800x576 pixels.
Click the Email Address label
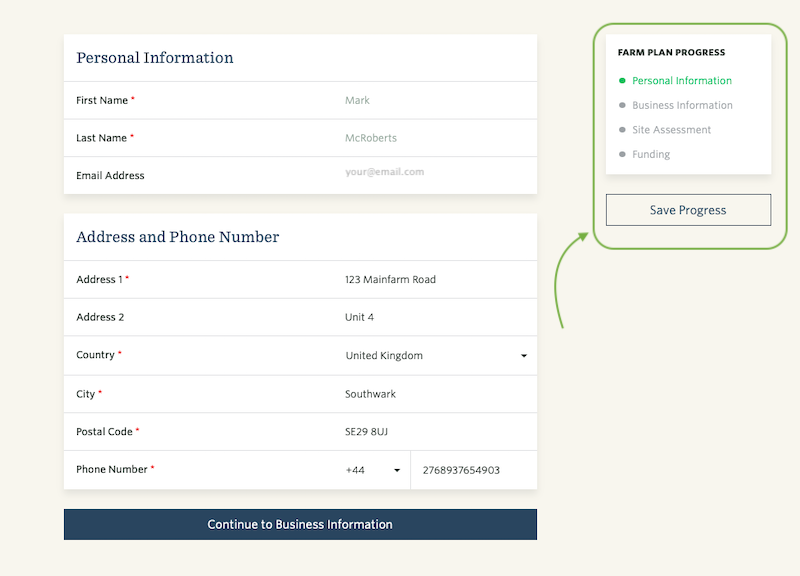click(110, 176)
